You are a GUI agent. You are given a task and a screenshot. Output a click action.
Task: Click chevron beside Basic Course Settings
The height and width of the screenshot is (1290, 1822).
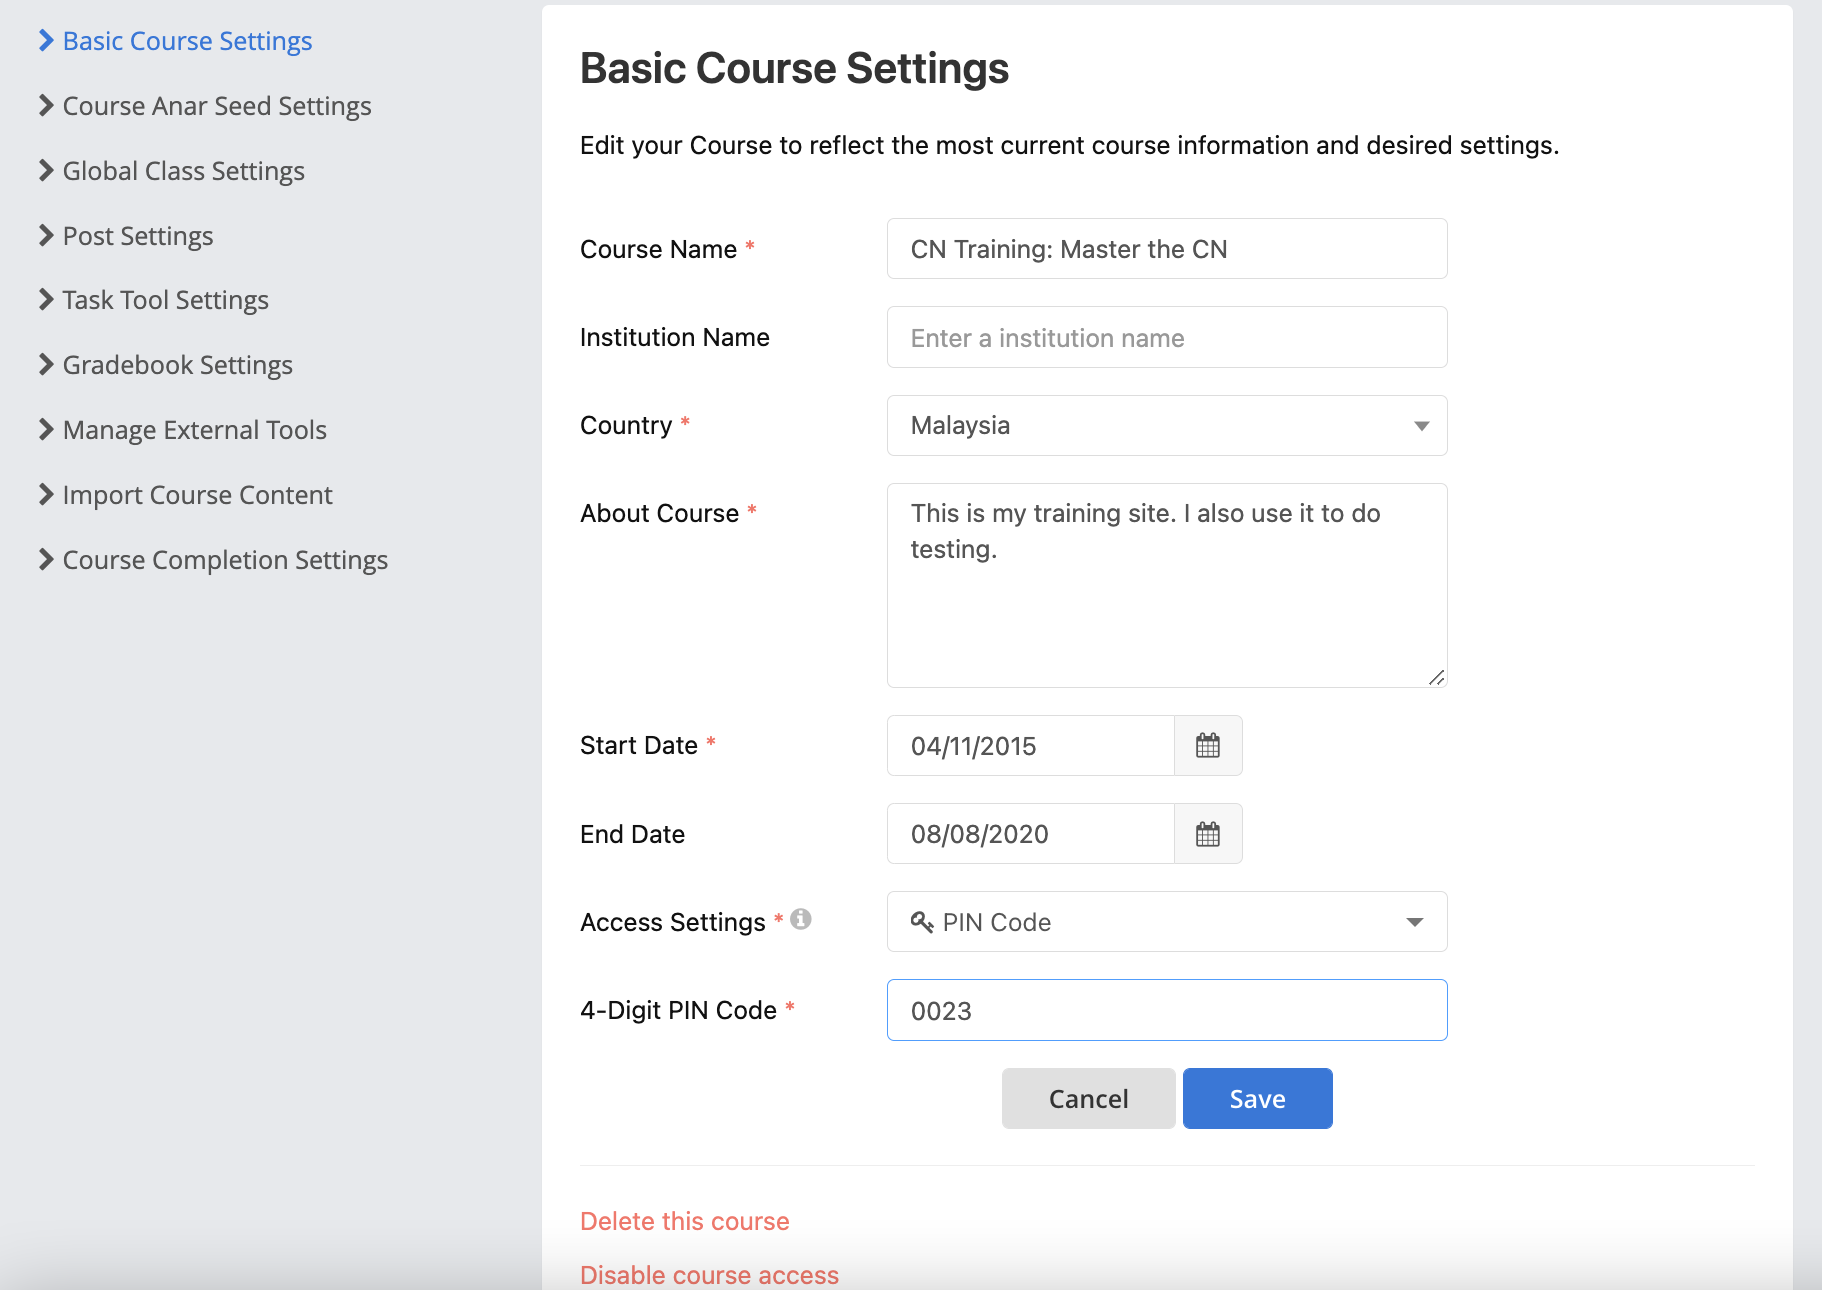tap(46, 40)
